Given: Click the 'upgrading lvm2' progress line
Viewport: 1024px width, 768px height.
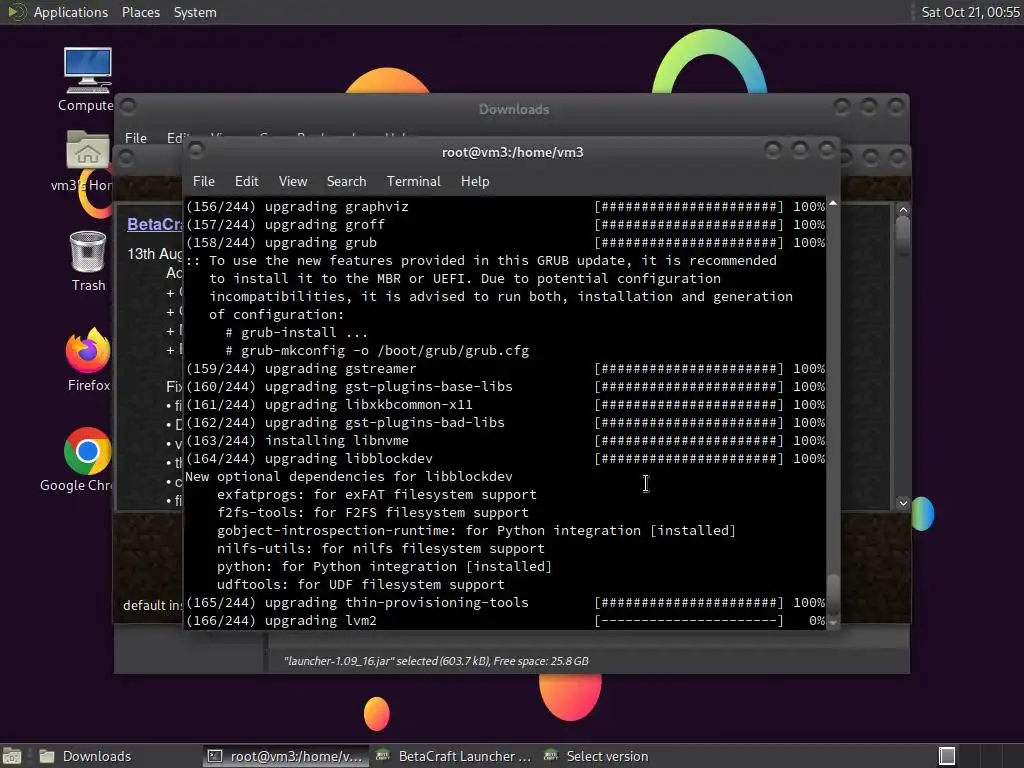Looking at the screenshot, I should tap(505, 620).
